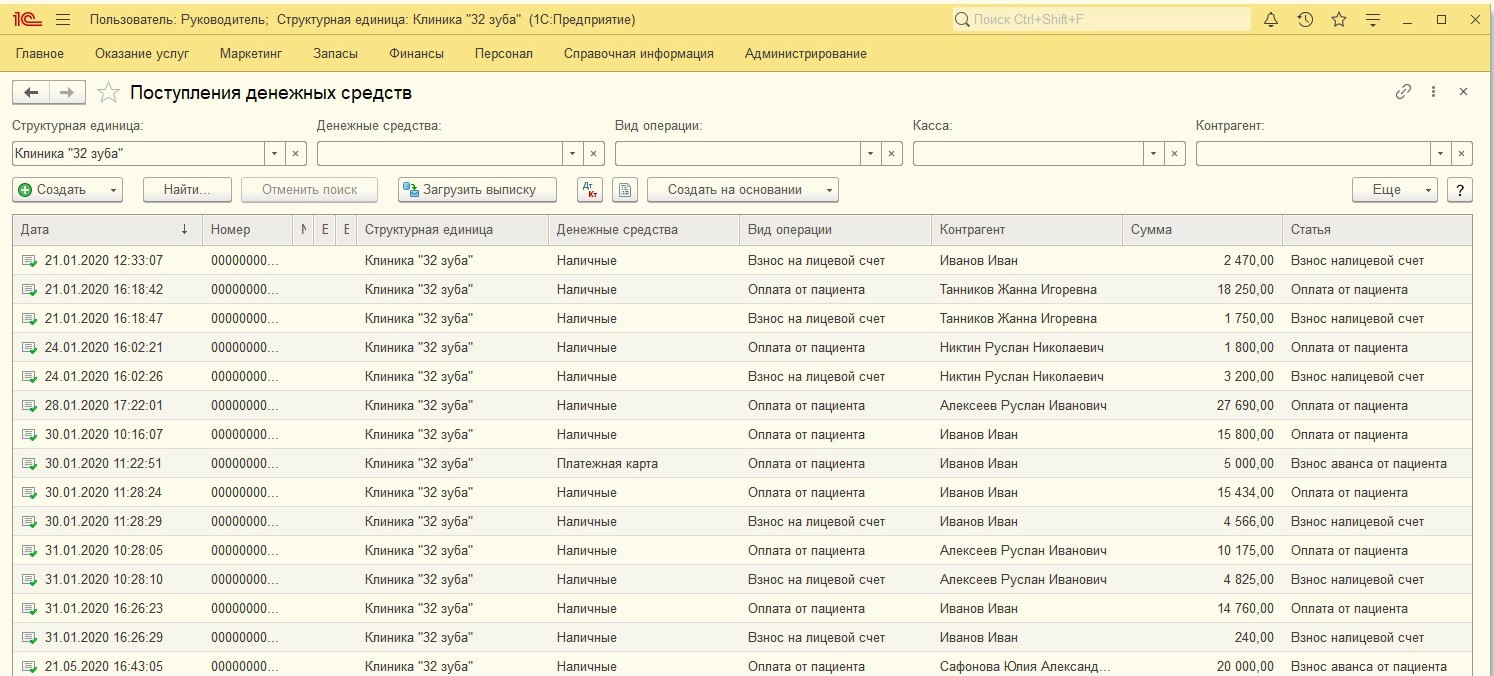Open the Финансы menu
1494x676 pixels.
[416, 54]
